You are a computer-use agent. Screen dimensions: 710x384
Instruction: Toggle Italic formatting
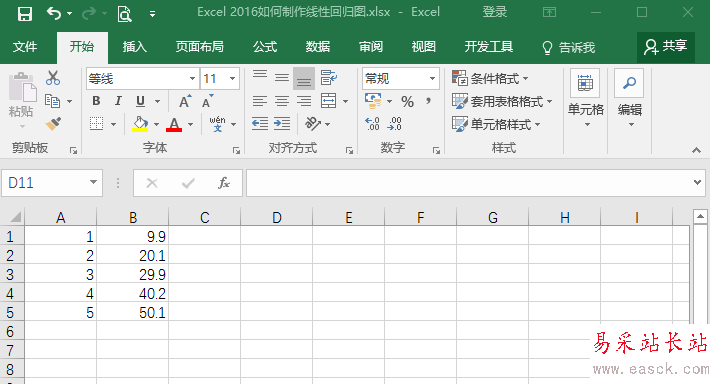point(118,101)
